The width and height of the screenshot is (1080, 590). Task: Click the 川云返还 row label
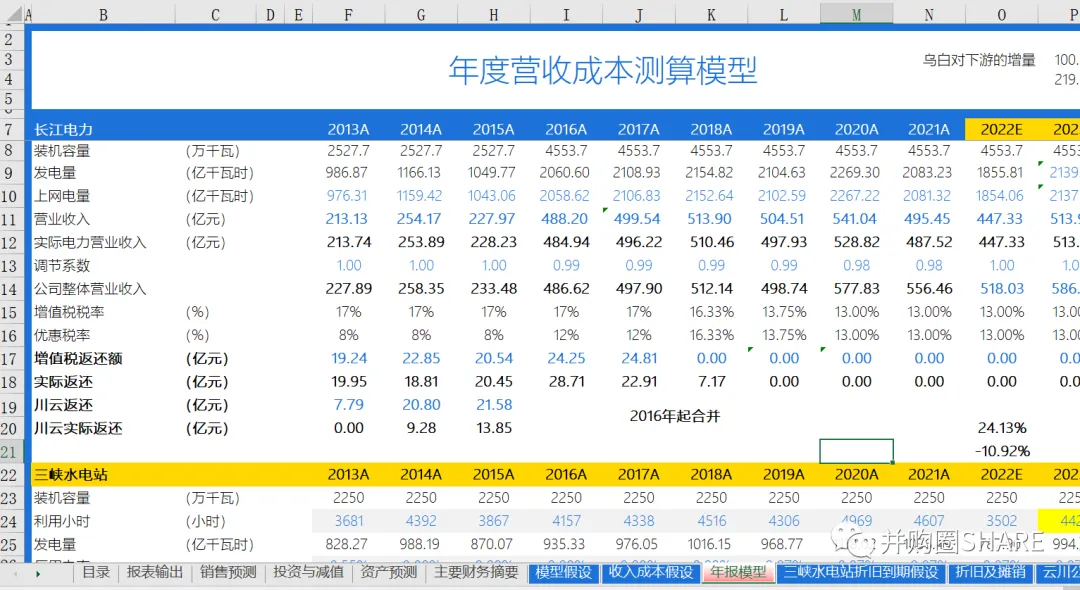coord(63,405)
